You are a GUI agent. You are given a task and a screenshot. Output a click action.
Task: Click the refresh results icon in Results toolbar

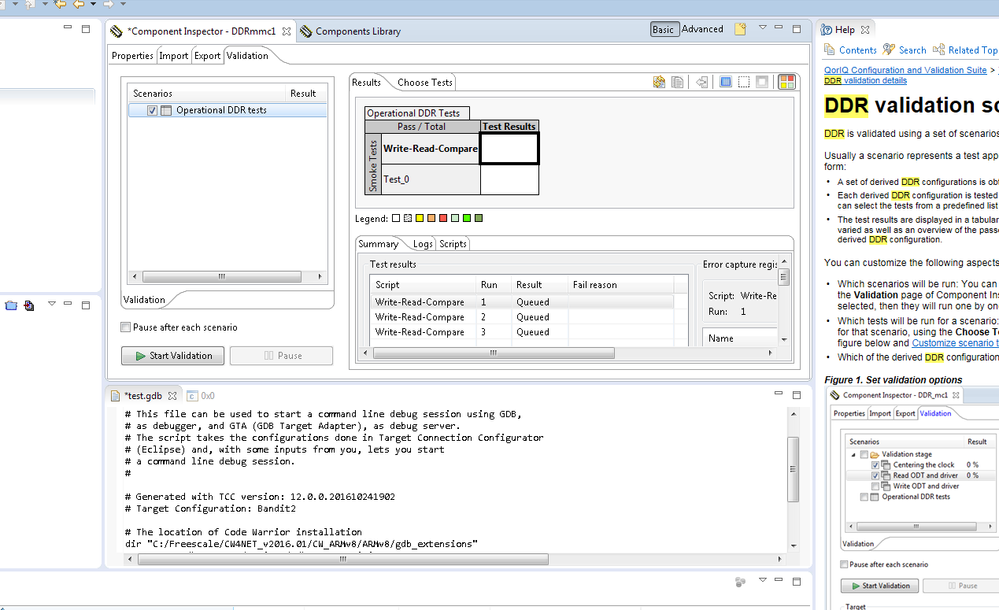tap(659, 82)
